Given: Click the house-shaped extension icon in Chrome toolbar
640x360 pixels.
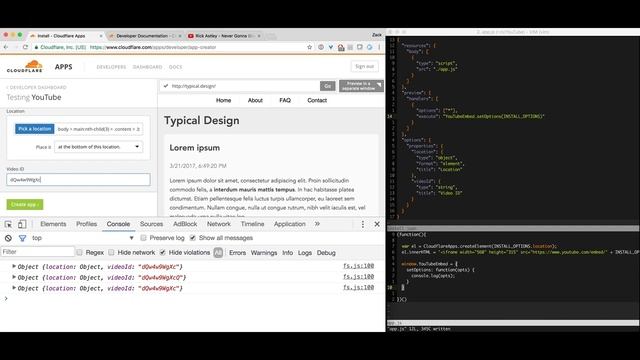Looking at the screenshot, I should click(341, 47).
